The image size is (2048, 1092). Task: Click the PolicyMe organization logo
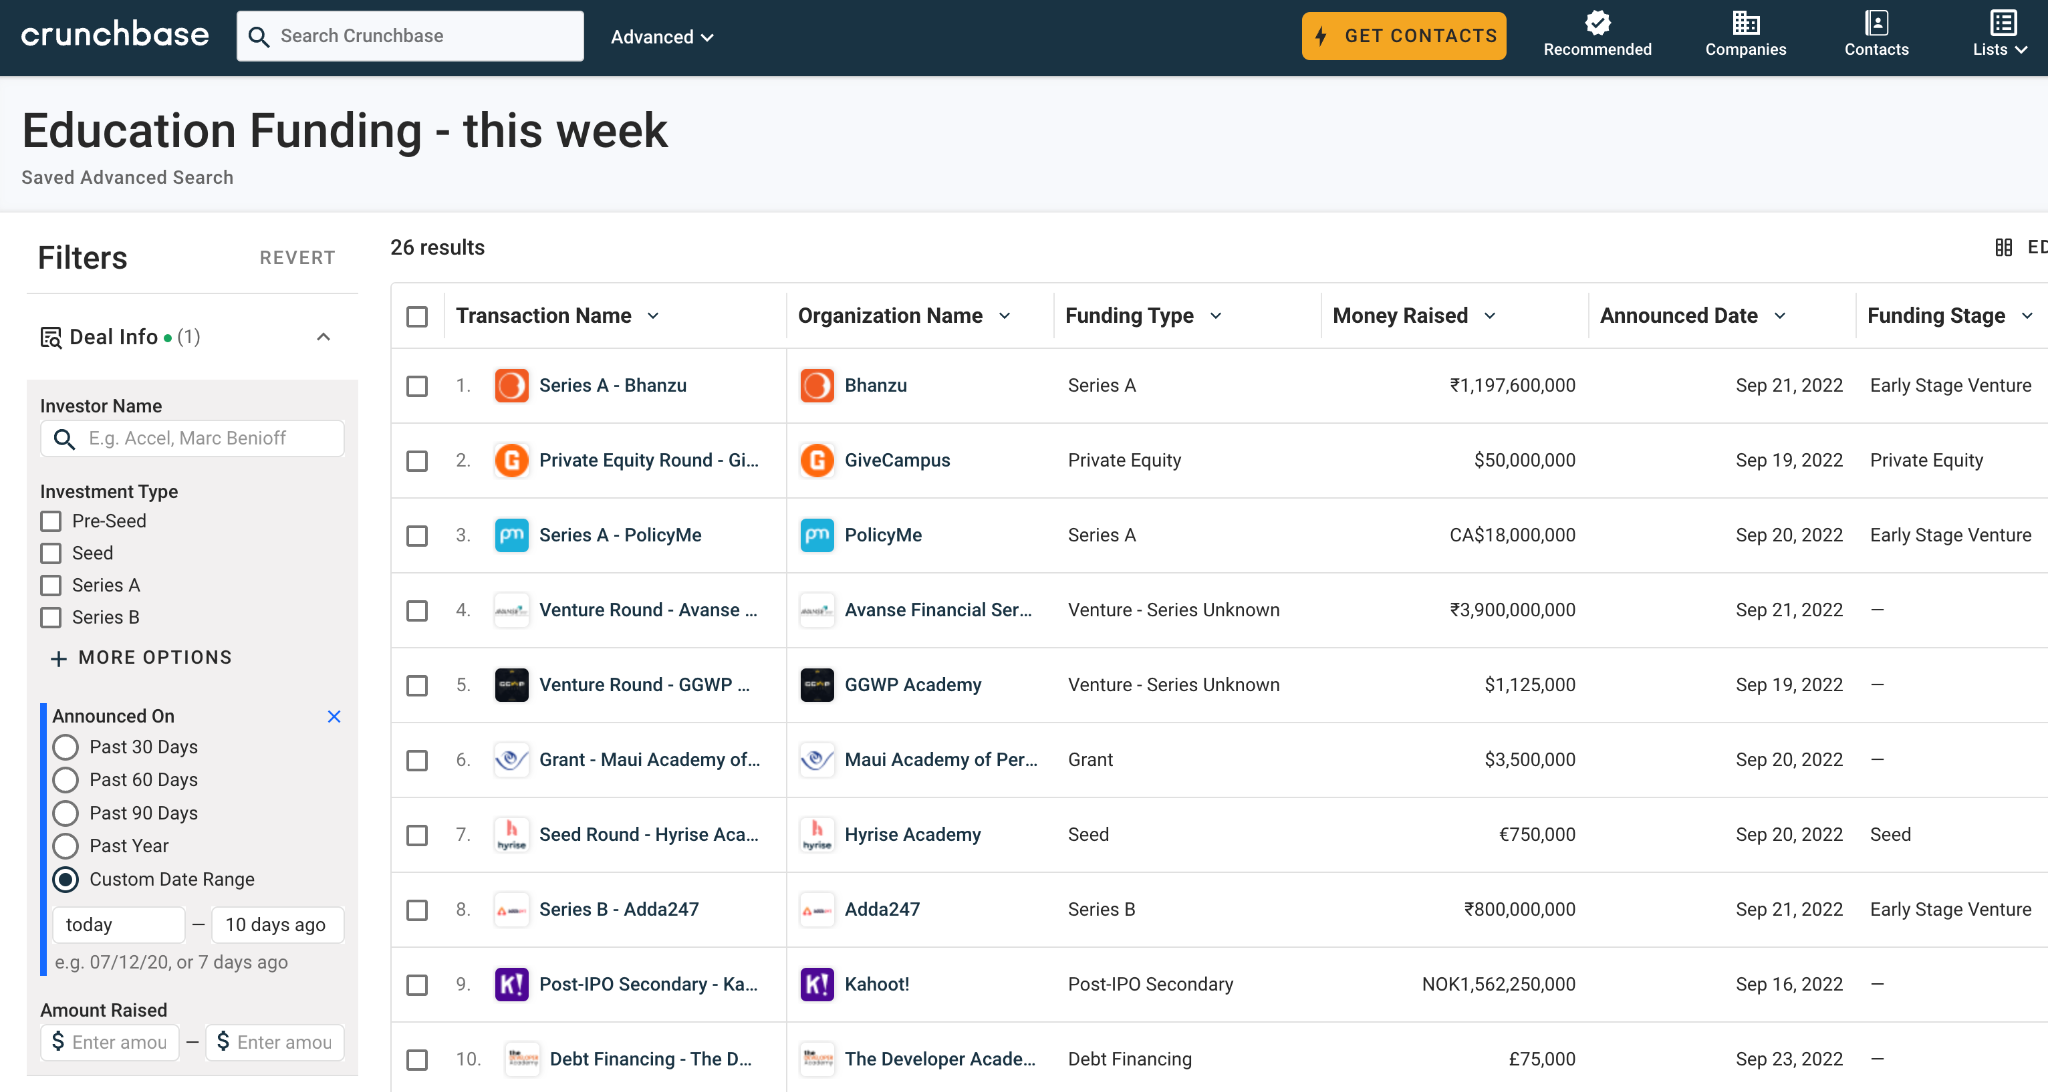(x=817, y=536)
